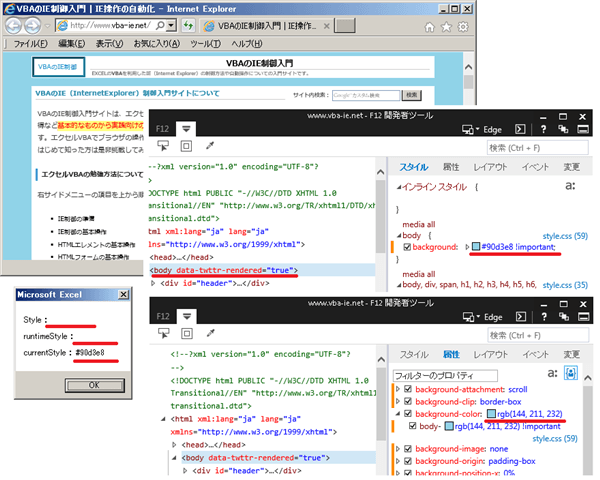Toggle background-clip checkbox

coord(408,402)
